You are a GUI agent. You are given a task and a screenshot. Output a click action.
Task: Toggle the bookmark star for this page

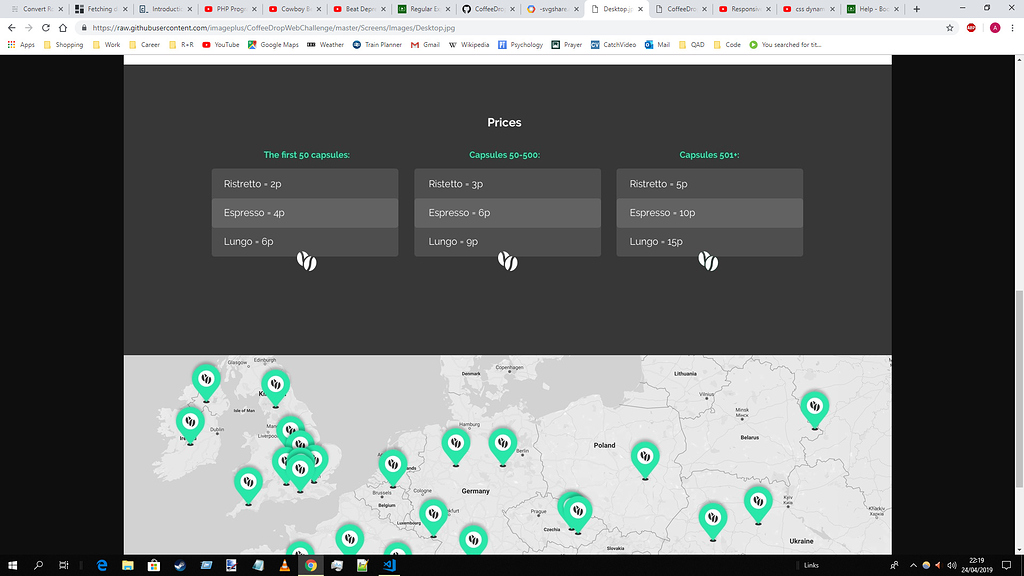950,29
